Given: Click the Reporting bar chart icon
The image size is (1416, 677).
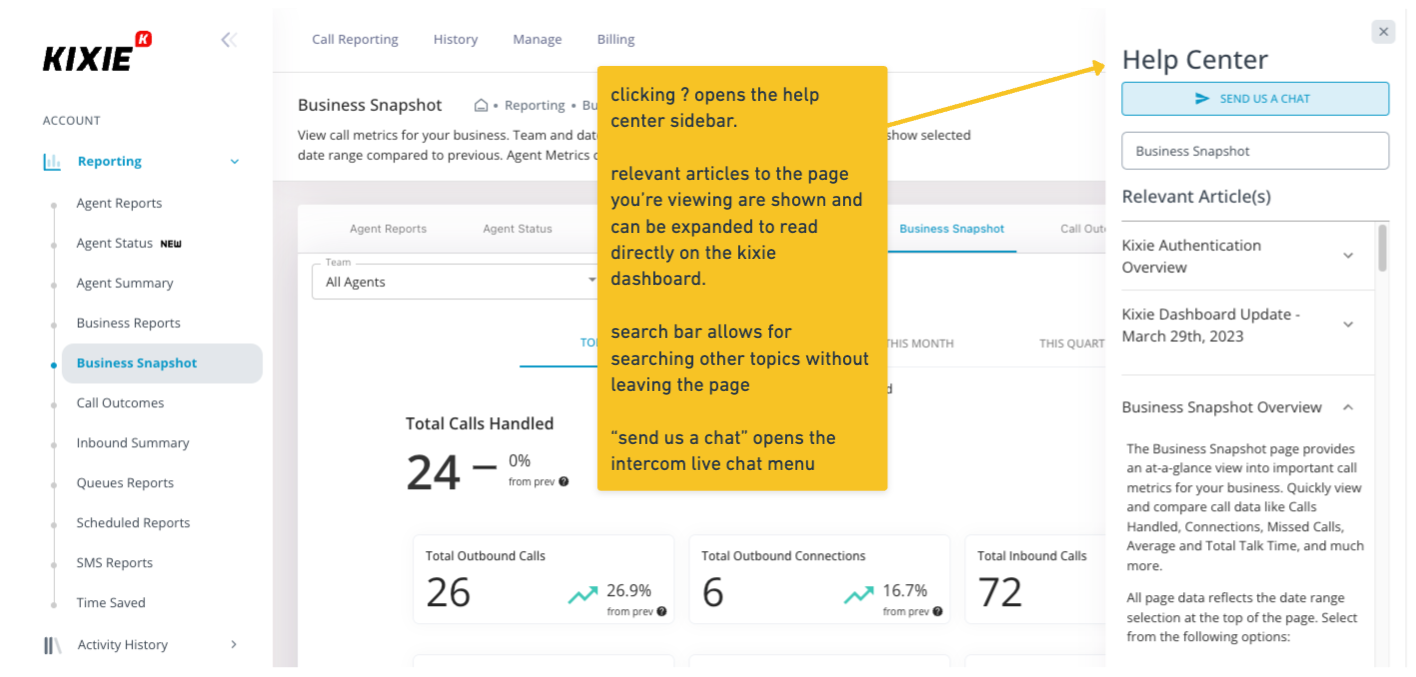Looking at the screenshot, I should 52,162.
